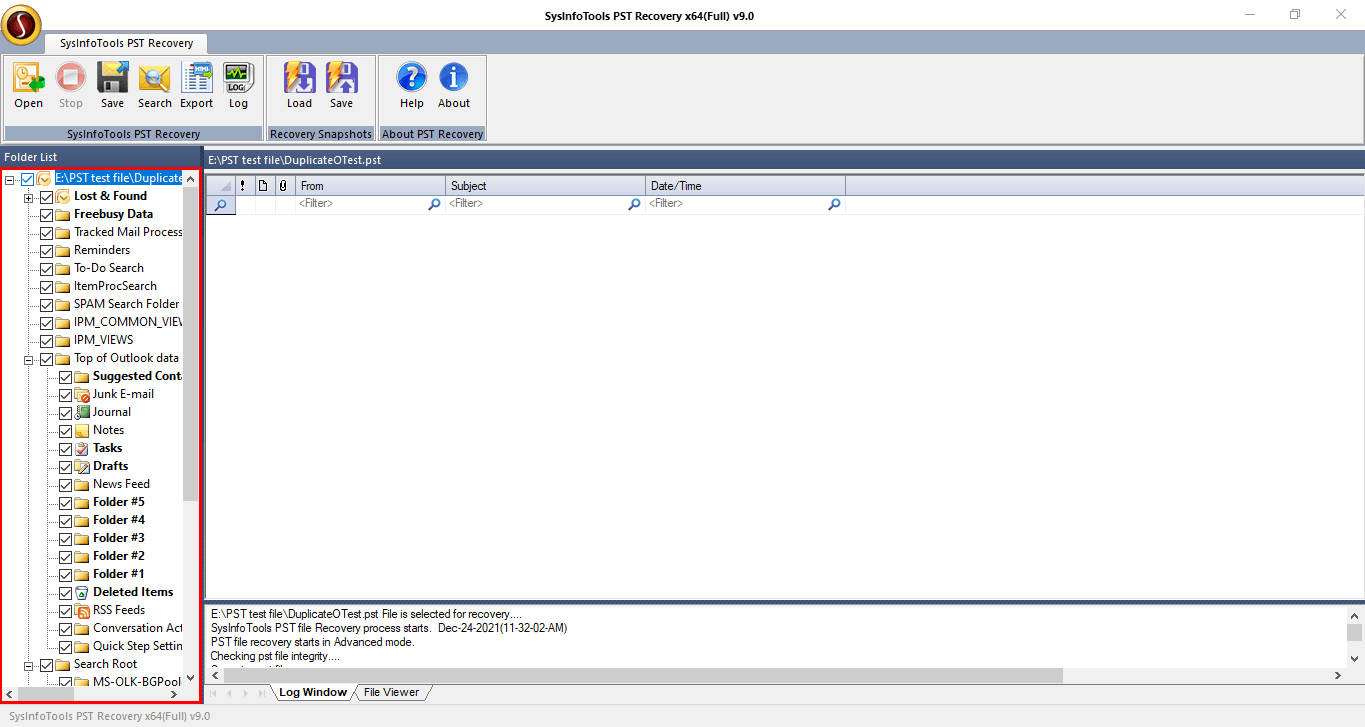Click the log window scroll-down arrow
Image resolution: width=1365 pixels, height=727 pixels.
1355,658
